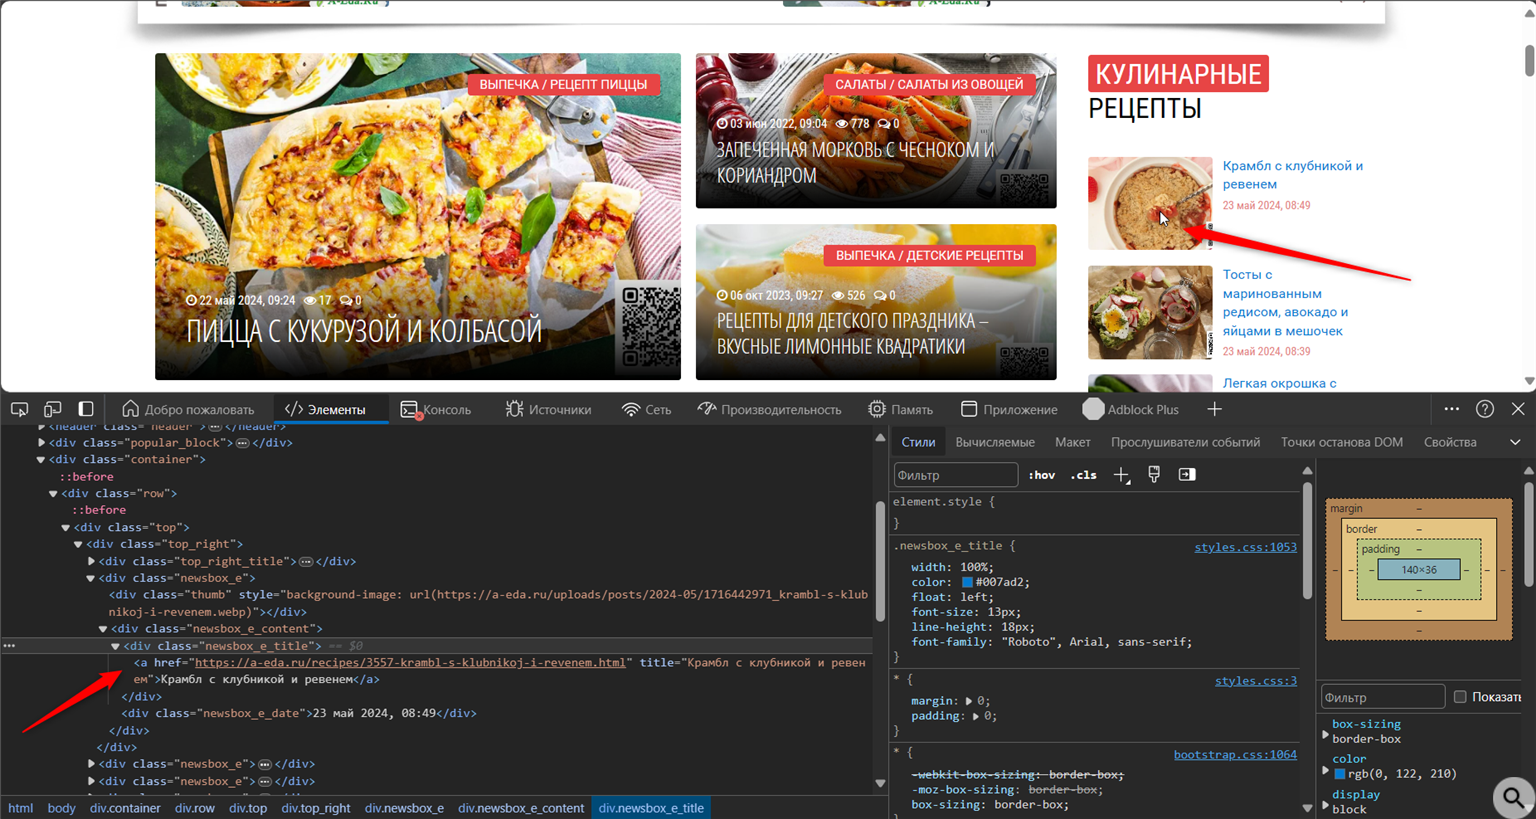Collapse the div newsbox_e_content node
Screen dimensions: 1536x819
tap(103, 630)
